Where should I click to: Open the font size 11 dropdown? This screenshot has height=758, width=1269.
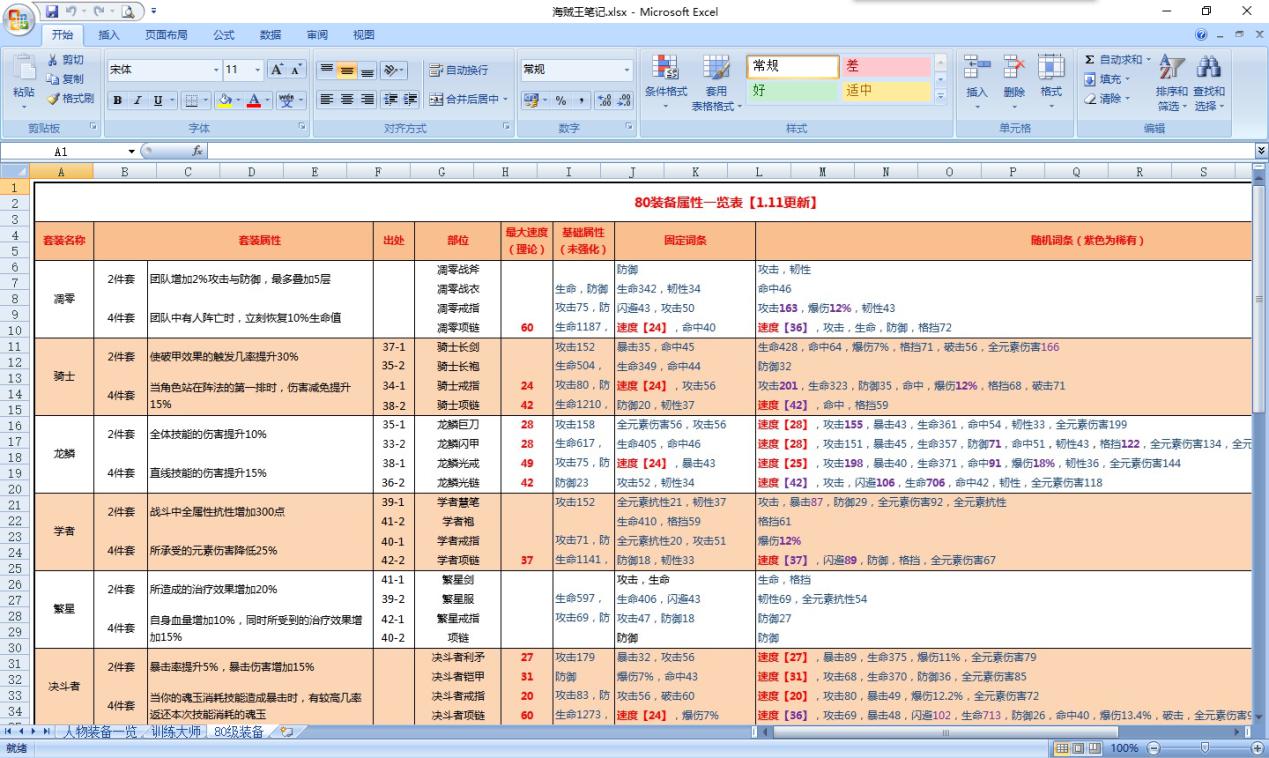point(257,70)
